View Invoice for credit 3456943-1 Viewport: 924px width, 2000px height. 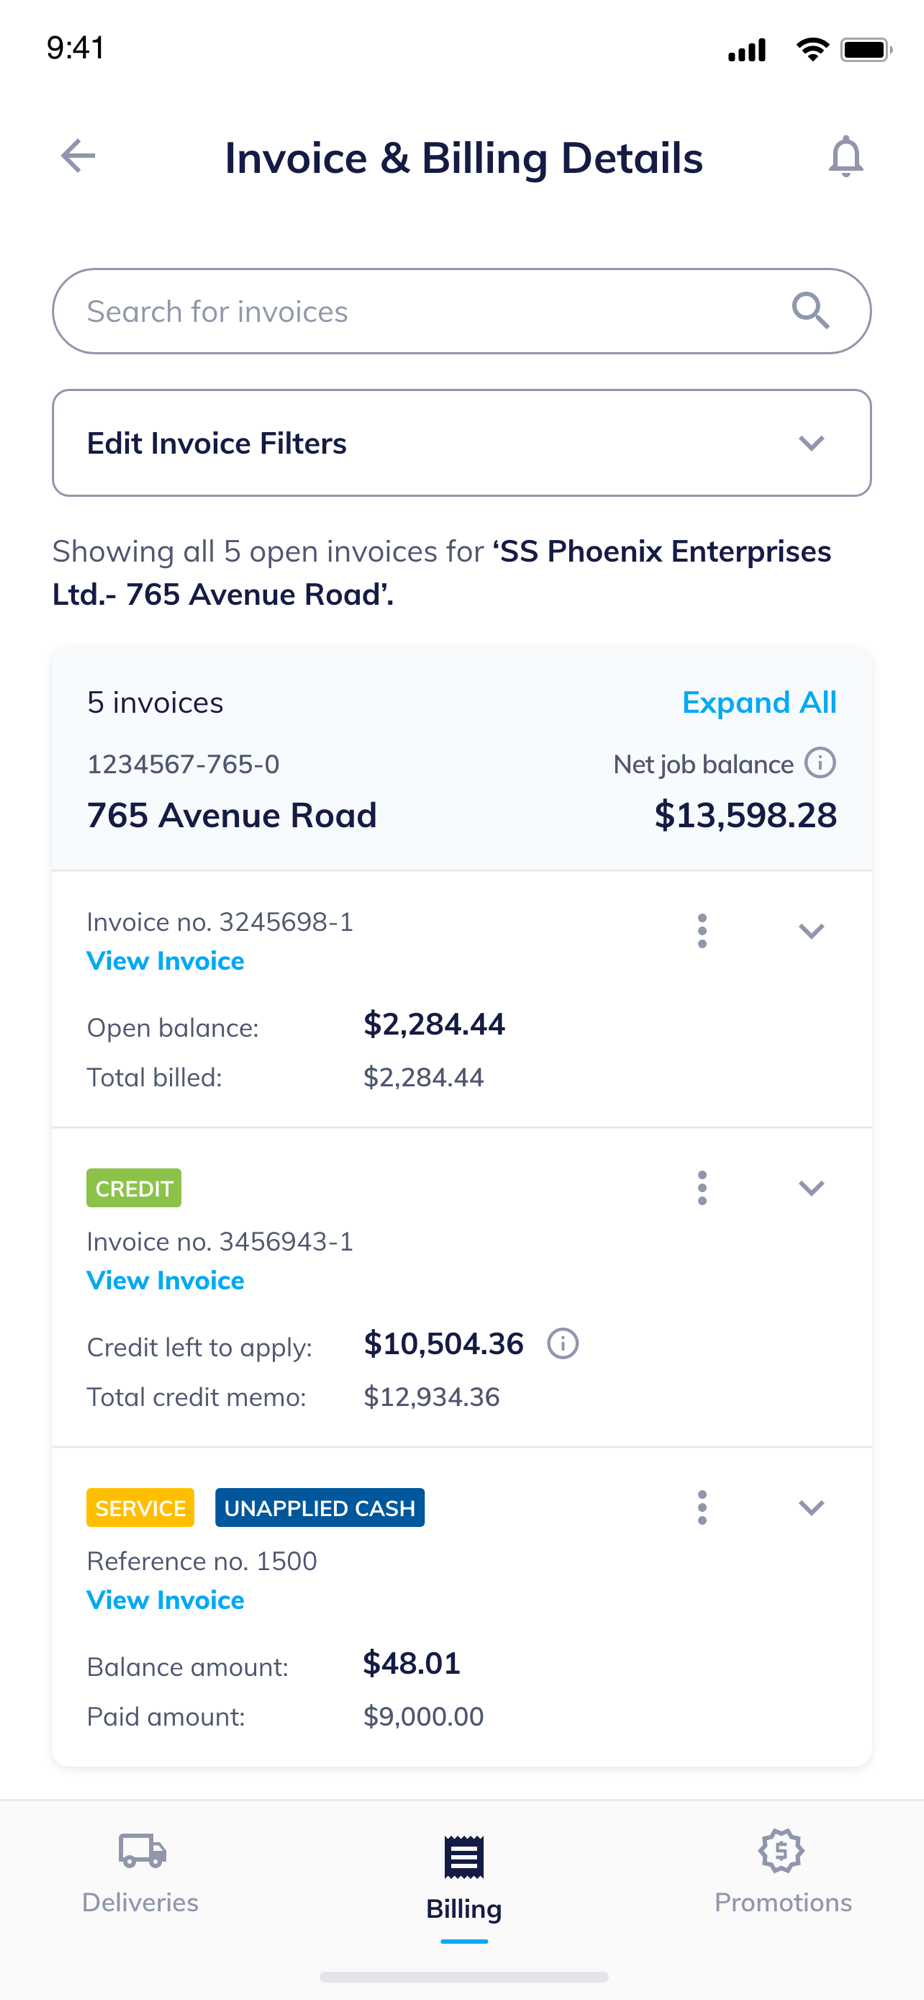point(166,1281)
